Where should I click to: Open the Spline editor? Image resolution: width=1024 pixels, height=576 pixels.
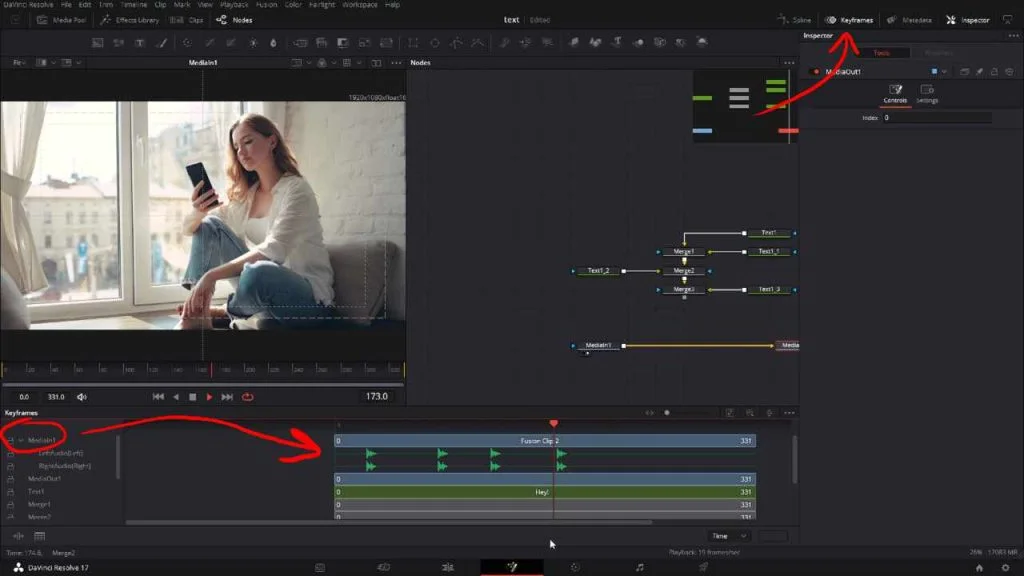click(798, 20)
